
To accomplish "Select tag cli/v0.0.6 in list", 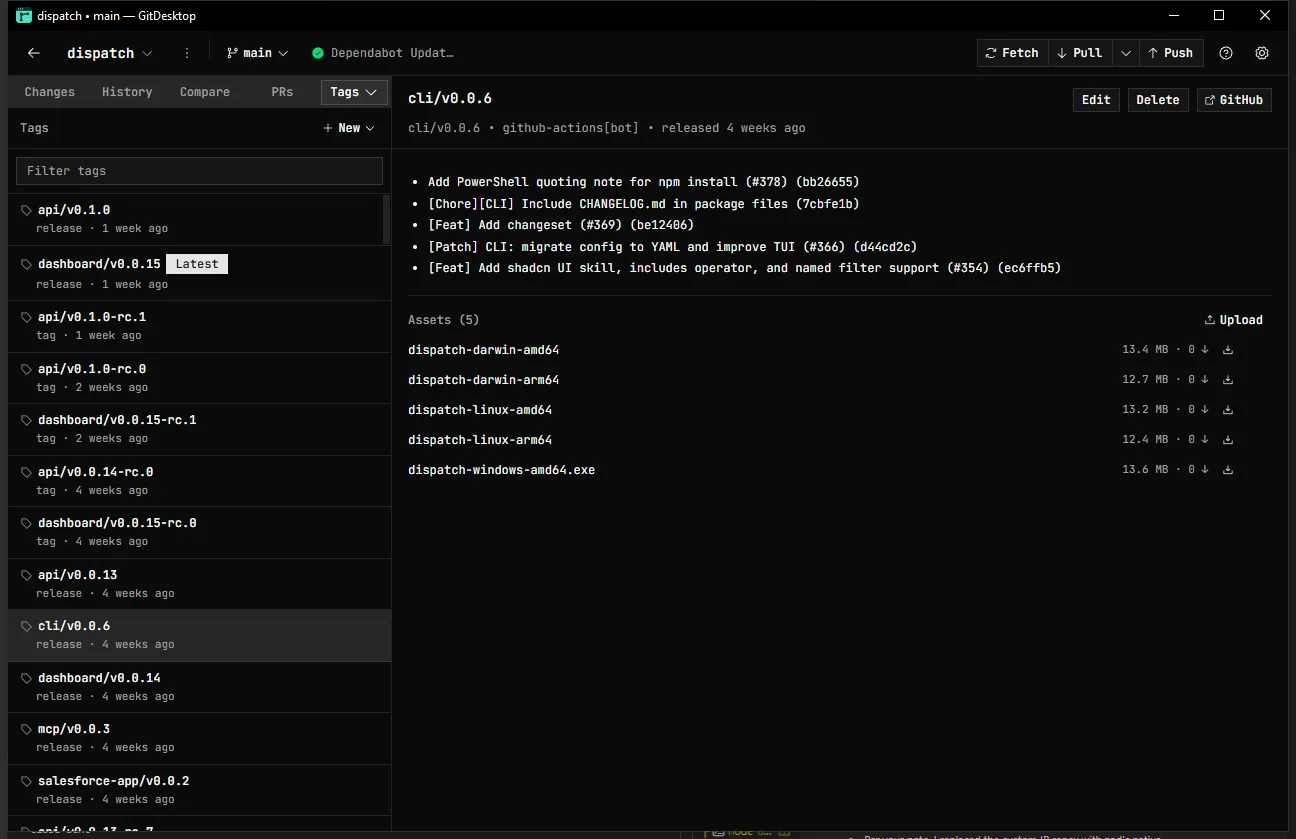I will click(199, 635).
